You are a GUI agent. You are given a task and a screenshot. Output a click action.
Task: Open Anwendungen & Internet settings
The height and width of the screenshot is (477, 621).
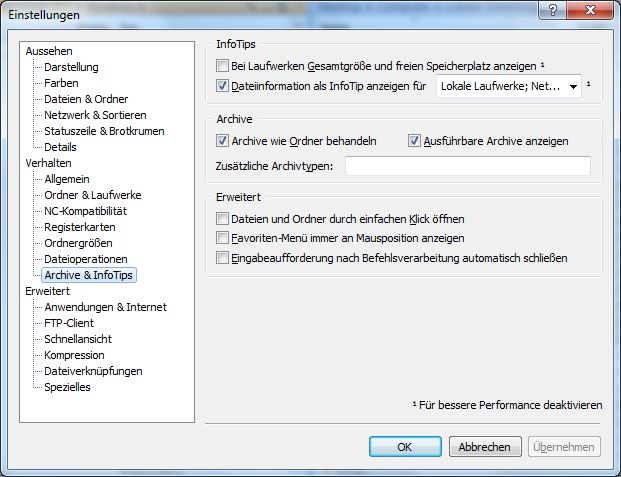coord(105,307)
